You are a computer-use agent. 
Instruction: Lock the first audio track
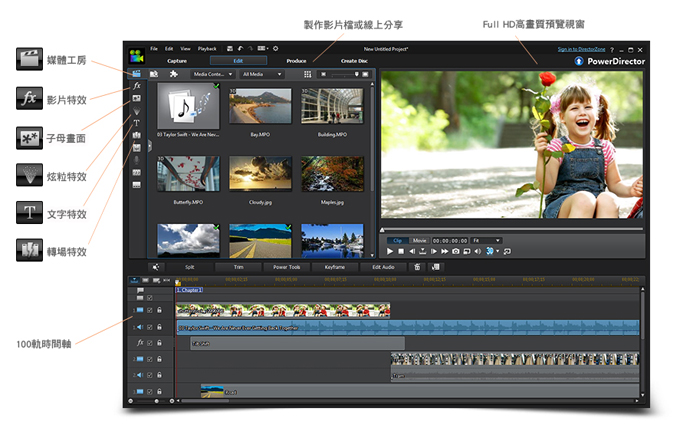pyautogui.click(x=159, y=326)
